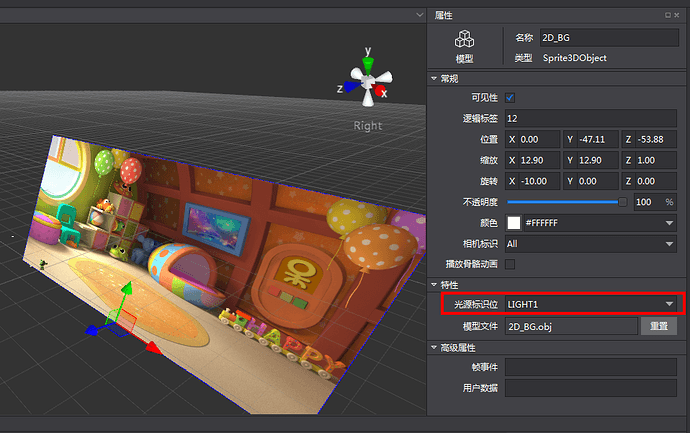Click the Right view label in viewport
This screenshot has height=433, width=690.
[x=368, y=126]
